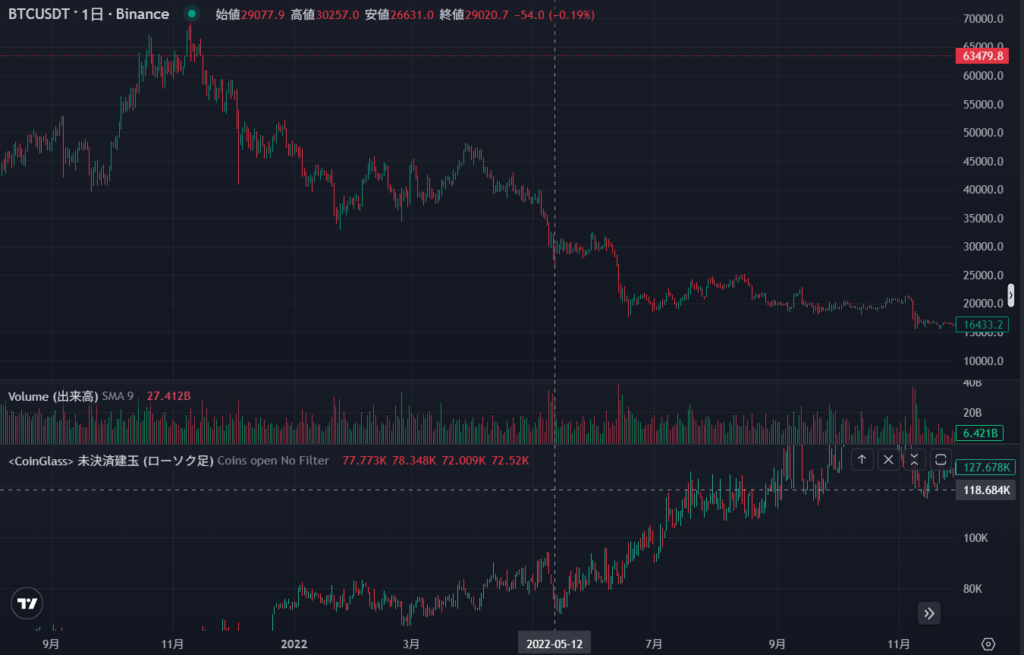
Task: Click the 3月 label on time axis
Action: coord(411,644)
